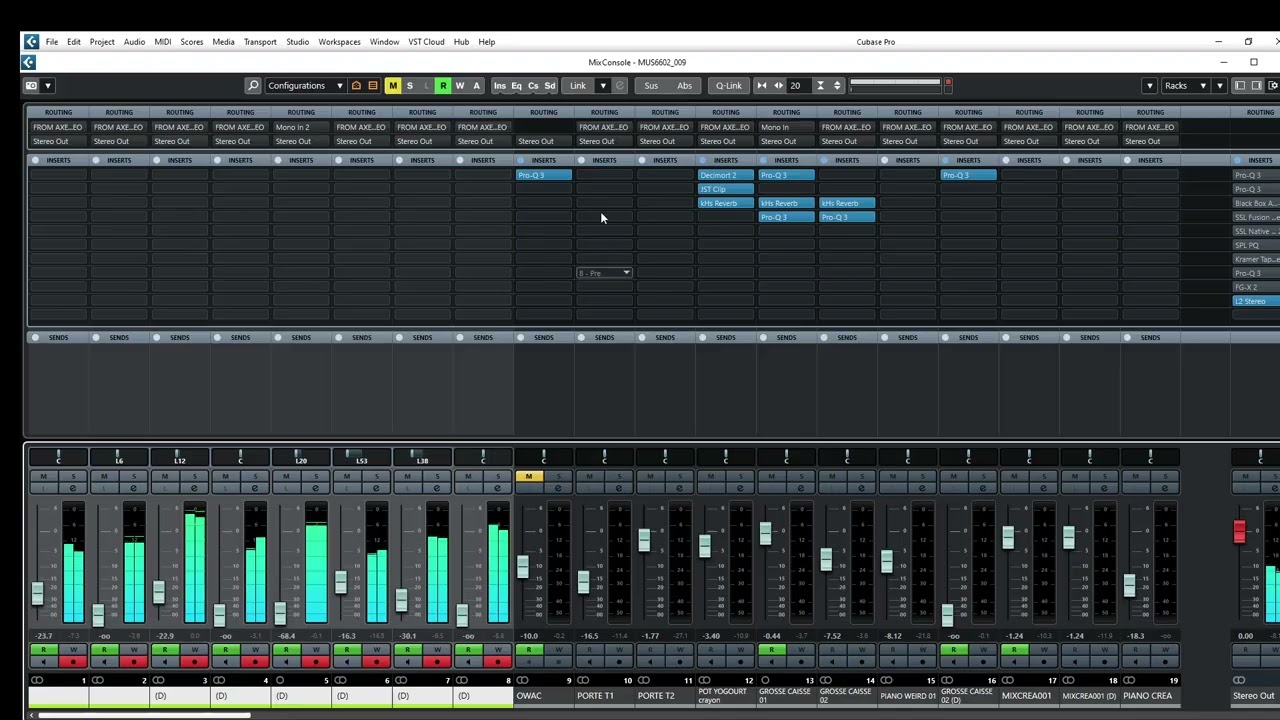Toggle global read R automation in toolbar
This screenshot has height=720, width=1280.
(443, 86)
